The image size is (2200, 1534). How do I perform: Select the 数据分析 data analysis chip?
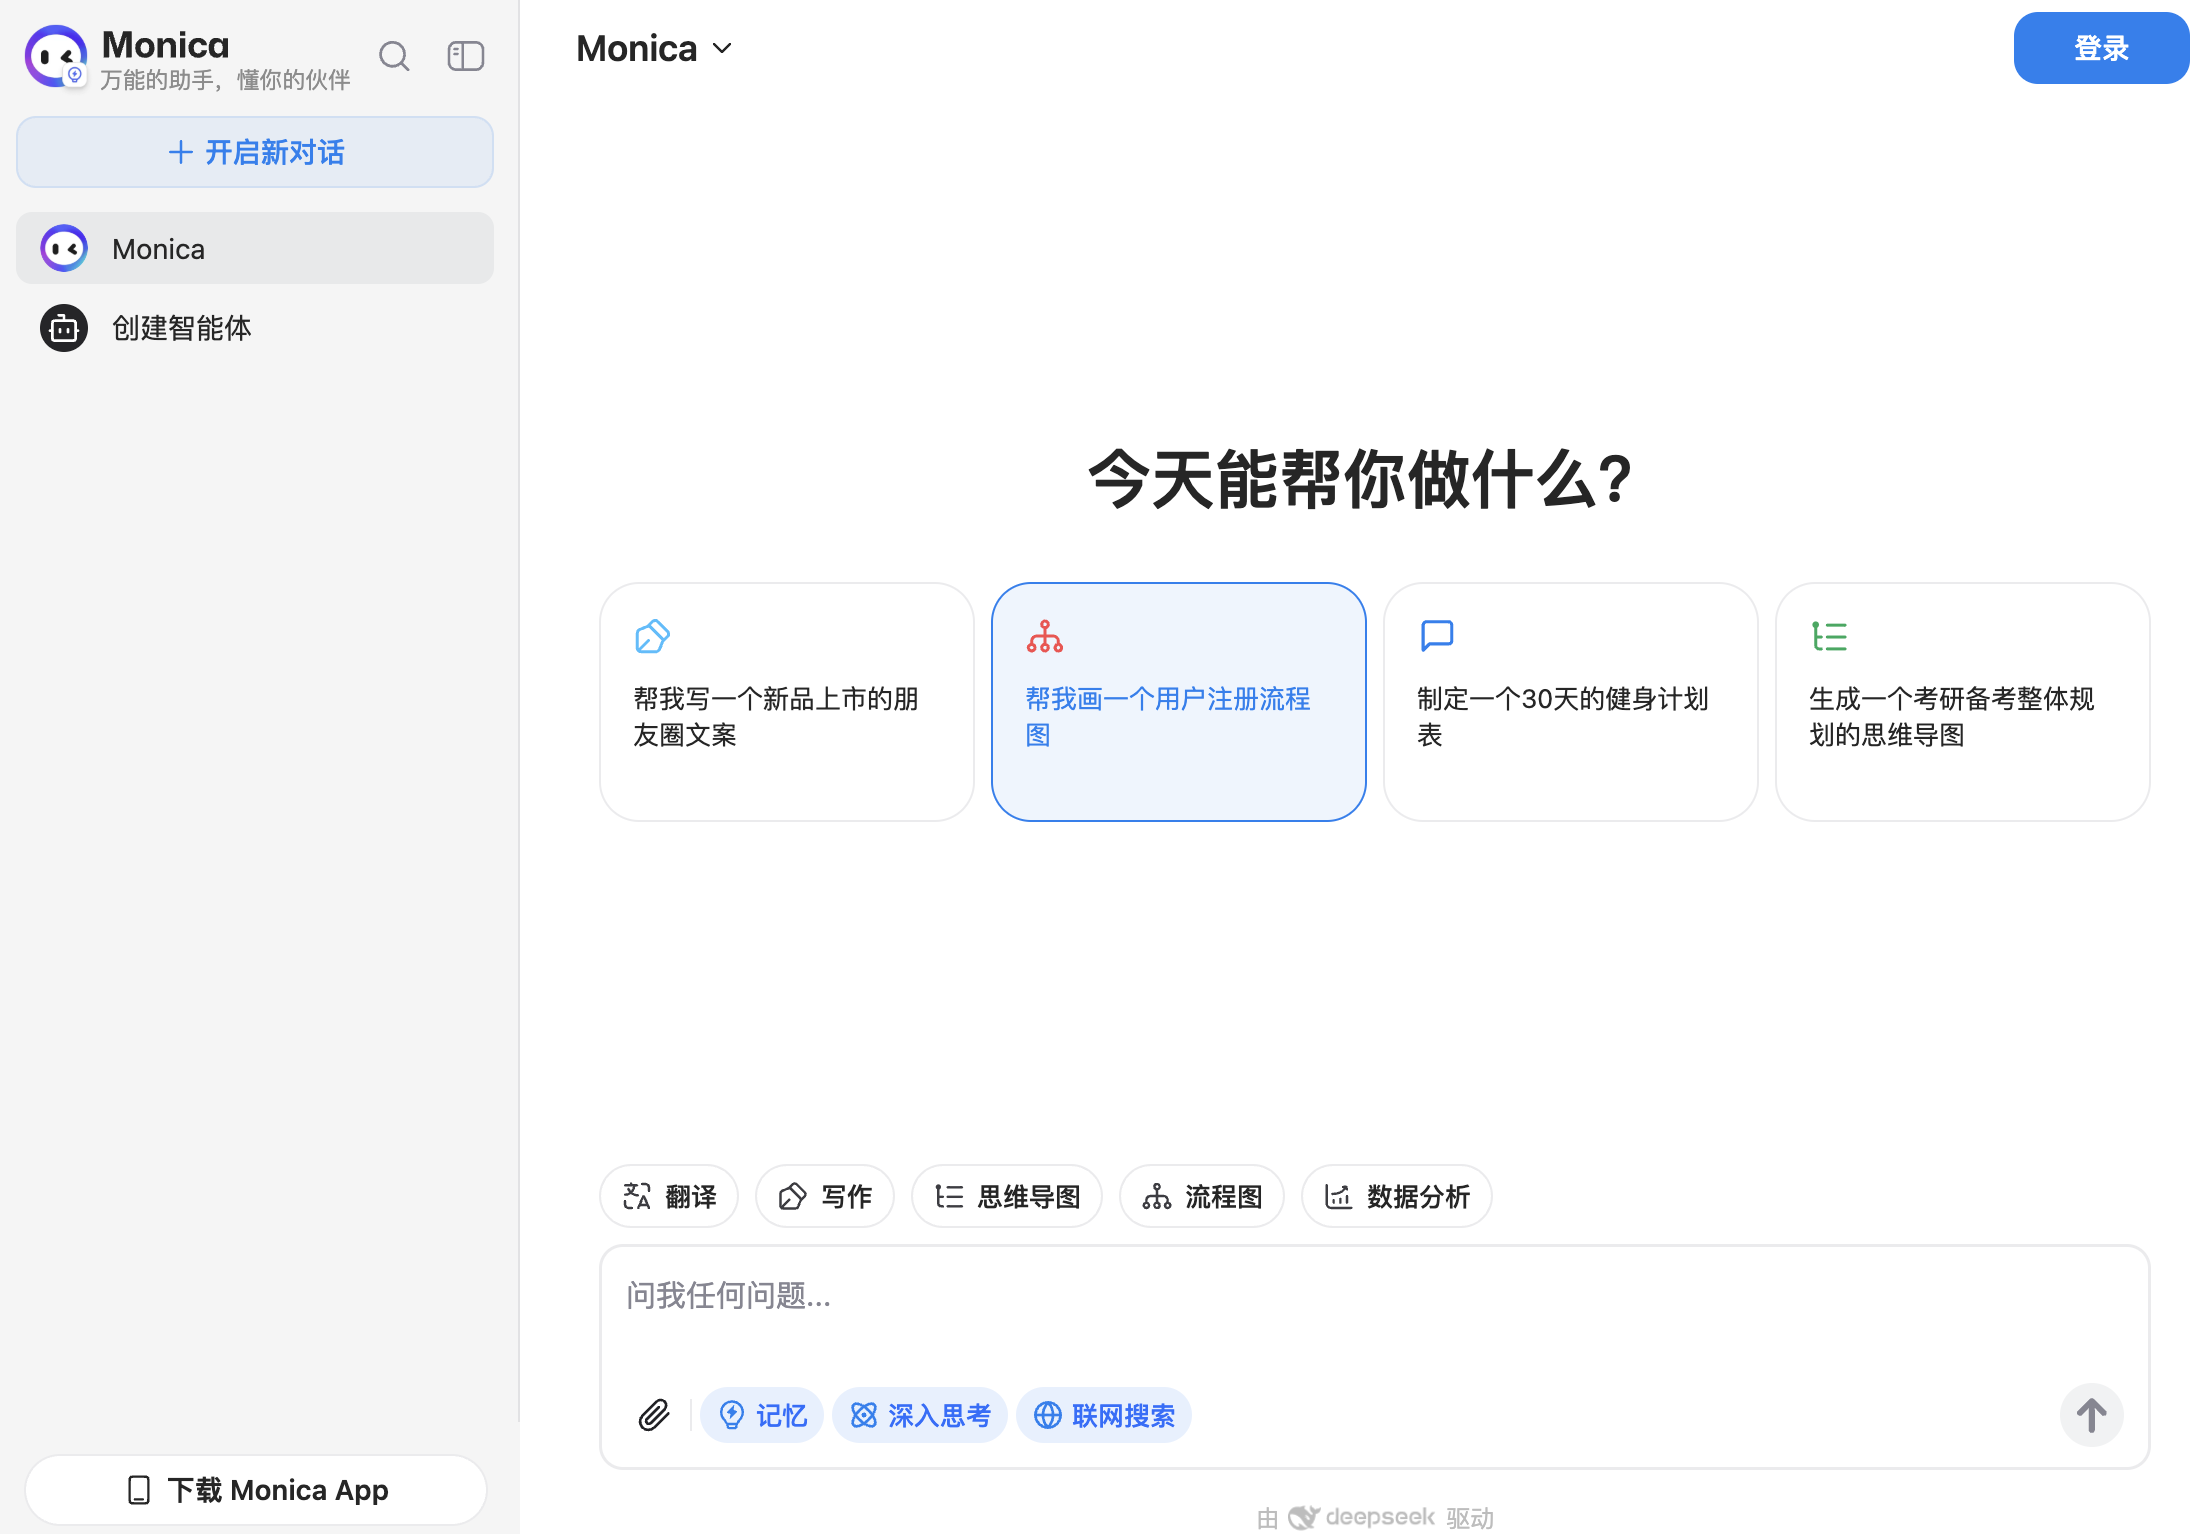click(x=1397, y=1196)
